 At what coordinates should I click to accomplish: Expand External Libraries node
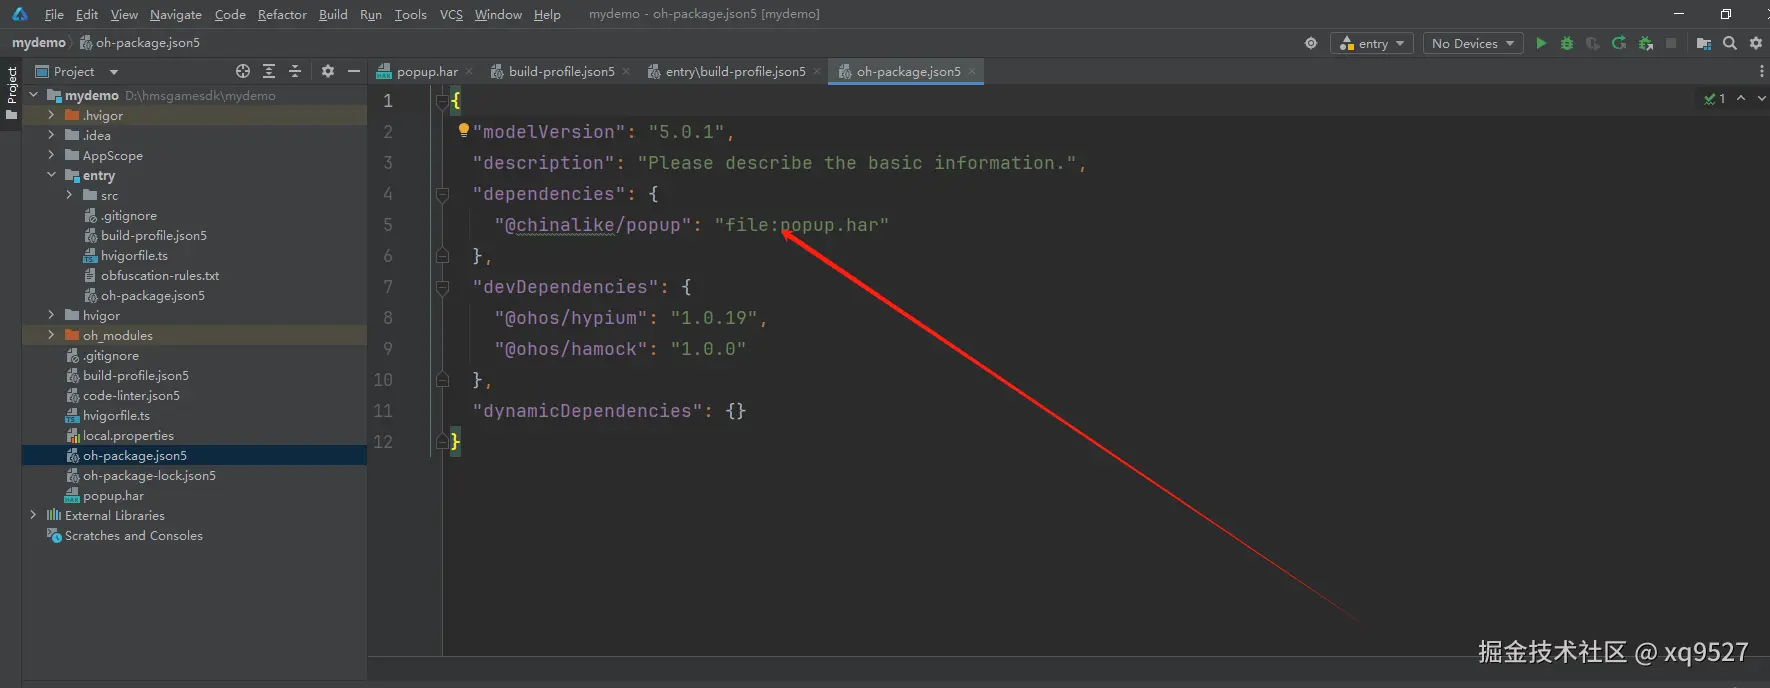tap(33, 515)
